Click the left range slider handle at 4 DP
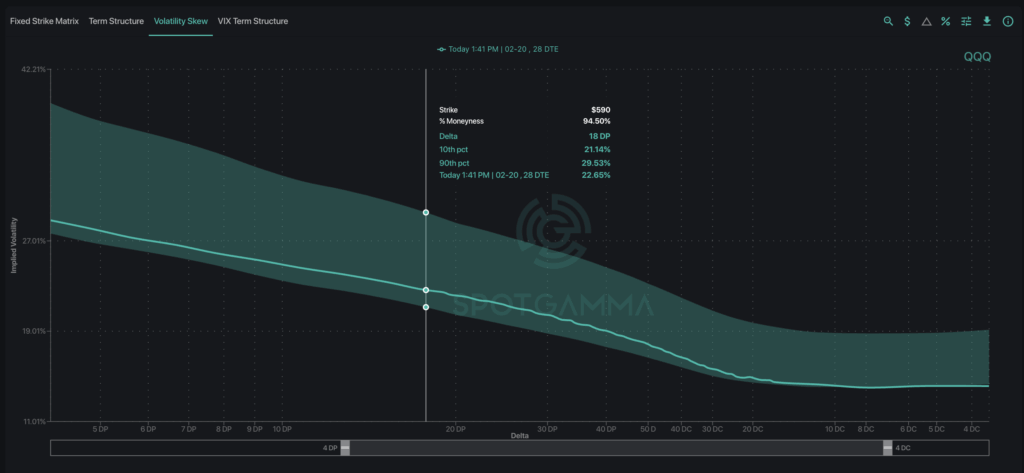 [345, 448]
